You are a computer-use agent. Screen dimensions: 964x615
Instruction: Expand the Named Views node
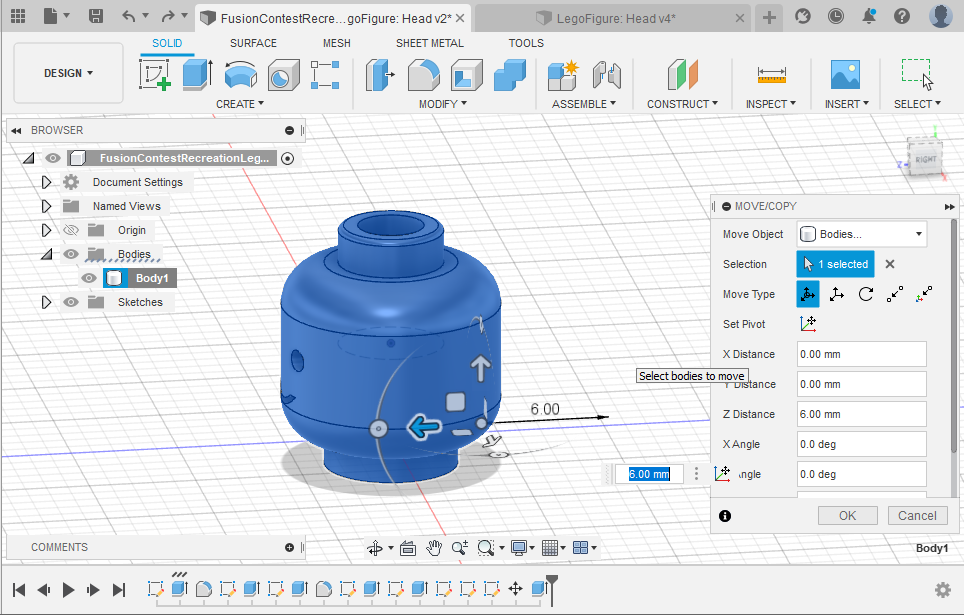46,206
